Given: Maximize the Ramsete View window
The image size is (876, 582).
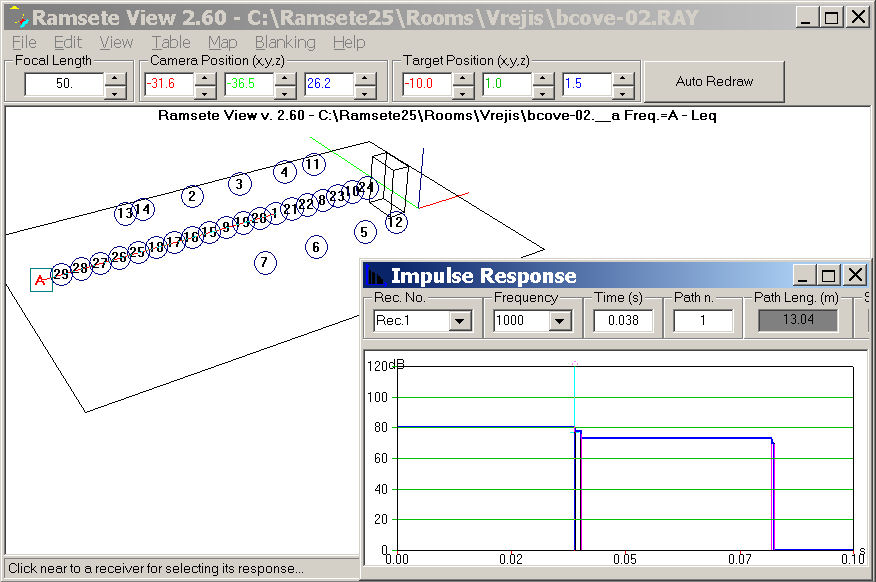Looking at the screenshot, I should 831,18.
